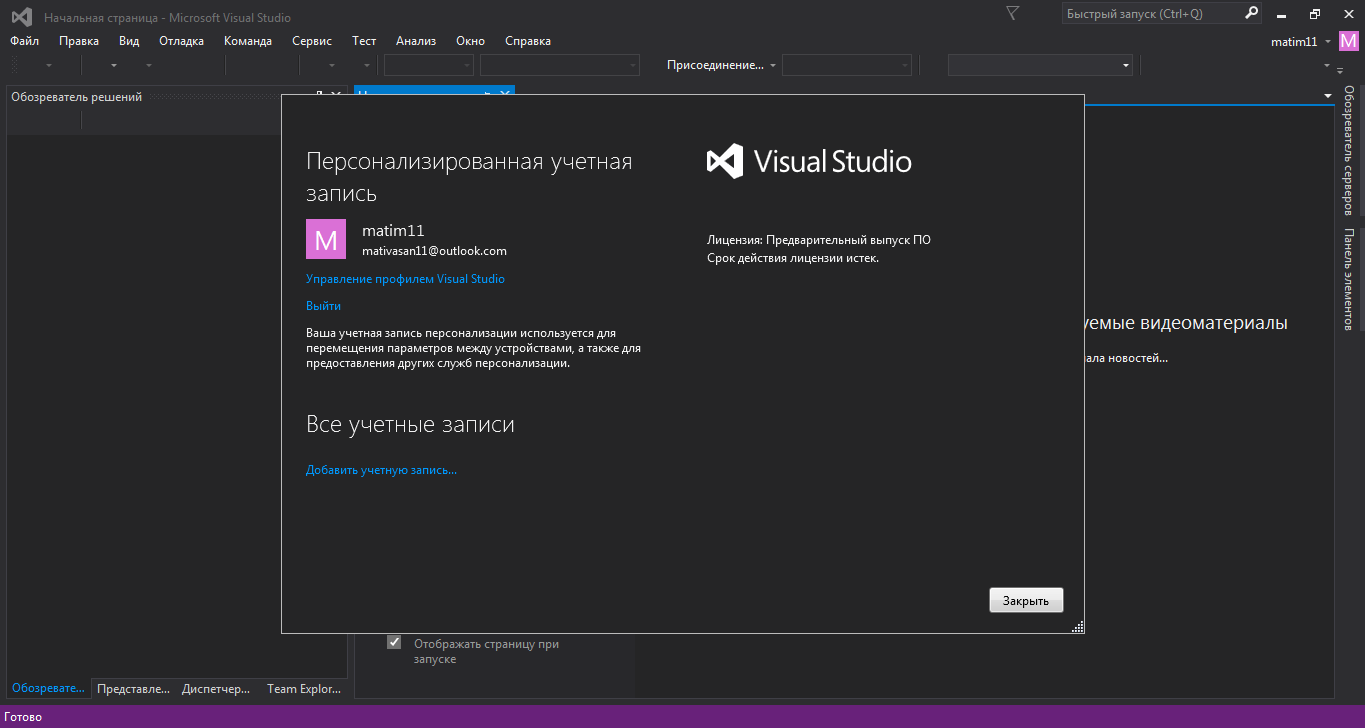The image size is (1365, 728).
Task: Click Лицензия: Предварительный выпуск ПО text
Action: pyautogui.click(x=819, y=240)
